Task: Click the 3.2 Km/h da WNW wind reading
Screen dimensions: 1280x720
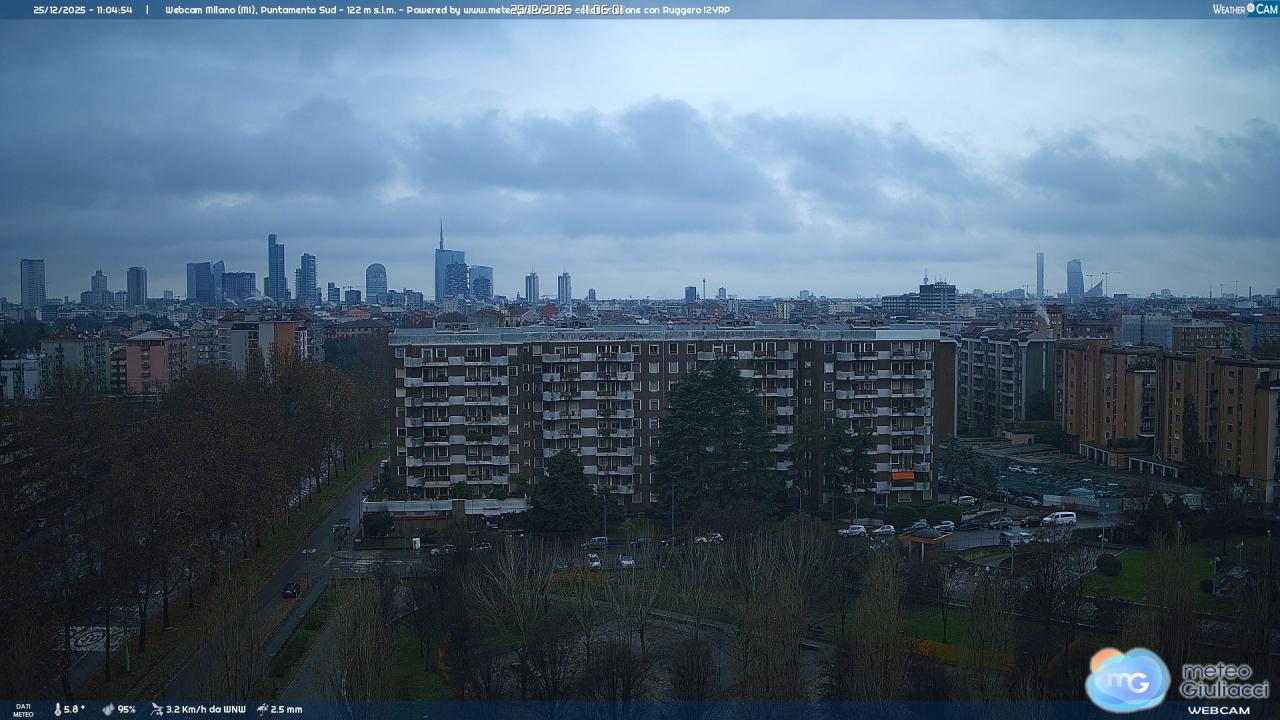Action: 206,709
